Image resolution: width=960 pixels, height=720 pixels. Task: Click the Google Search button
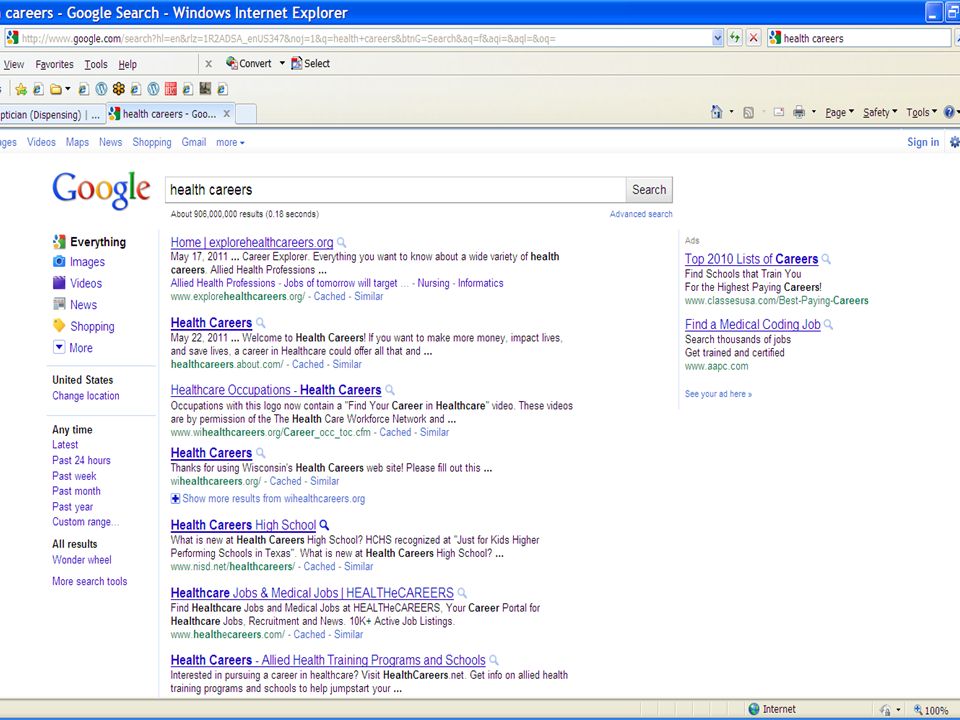[x=649, y=190]
